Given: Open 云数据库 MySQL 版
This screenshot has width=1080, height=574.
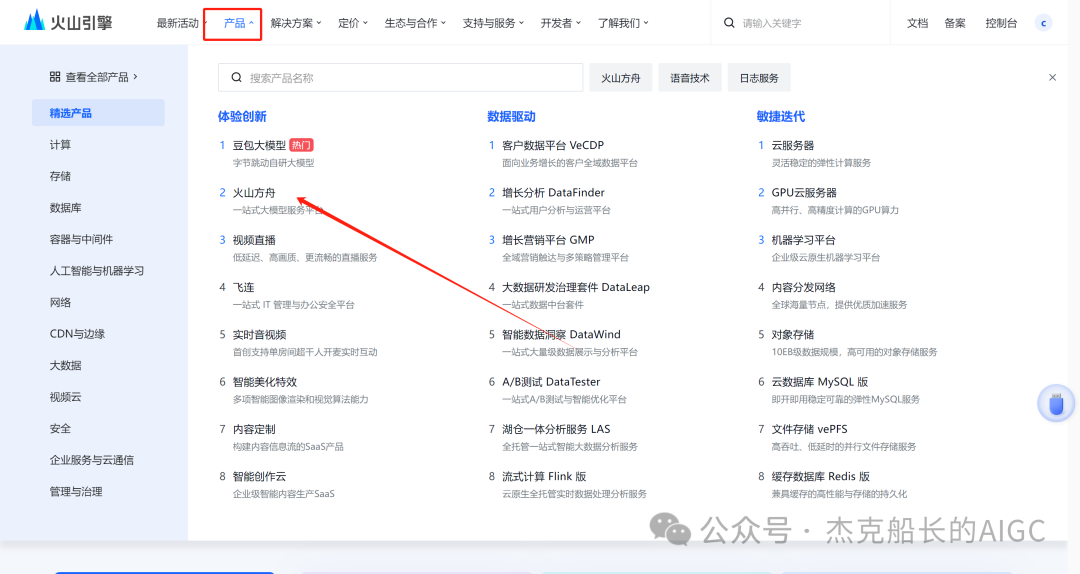Looking at the screenshot, I should click(820, 382).
